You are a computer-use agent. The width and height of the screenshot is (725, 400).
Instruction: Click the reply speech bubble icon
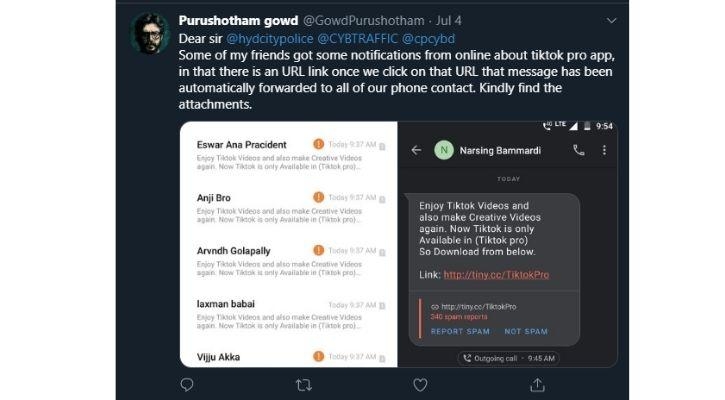186,384
